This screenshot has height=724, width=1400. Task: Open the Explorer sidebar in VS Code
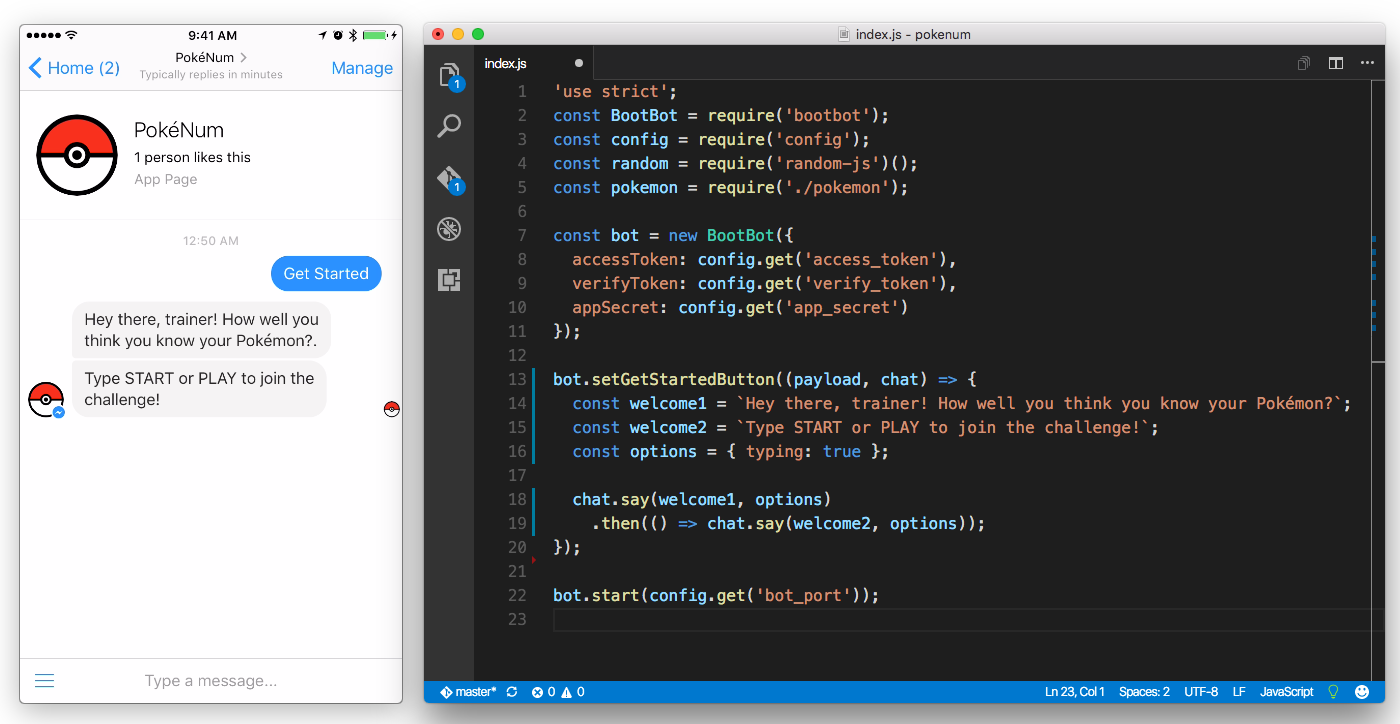(448, 75)
